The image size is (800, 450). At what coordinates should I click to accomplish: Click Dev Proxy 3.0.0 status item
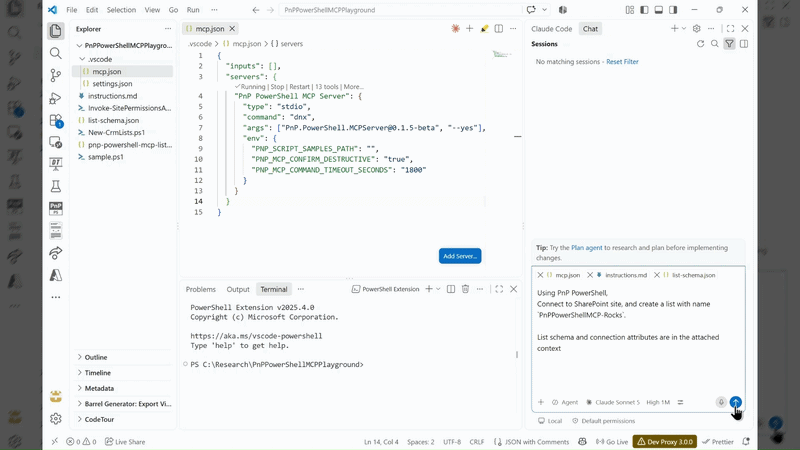(665, 442)
